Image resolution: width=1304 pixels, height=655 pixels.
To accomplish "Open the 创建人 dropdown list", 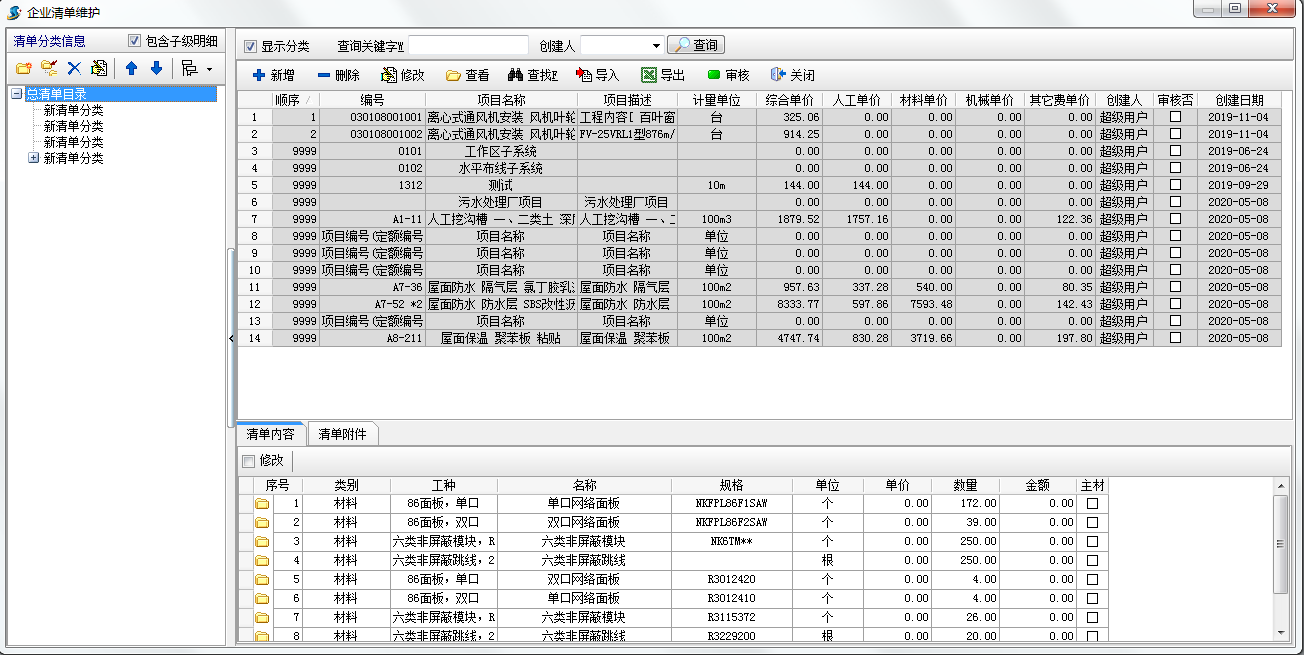I will coord(656,44).
